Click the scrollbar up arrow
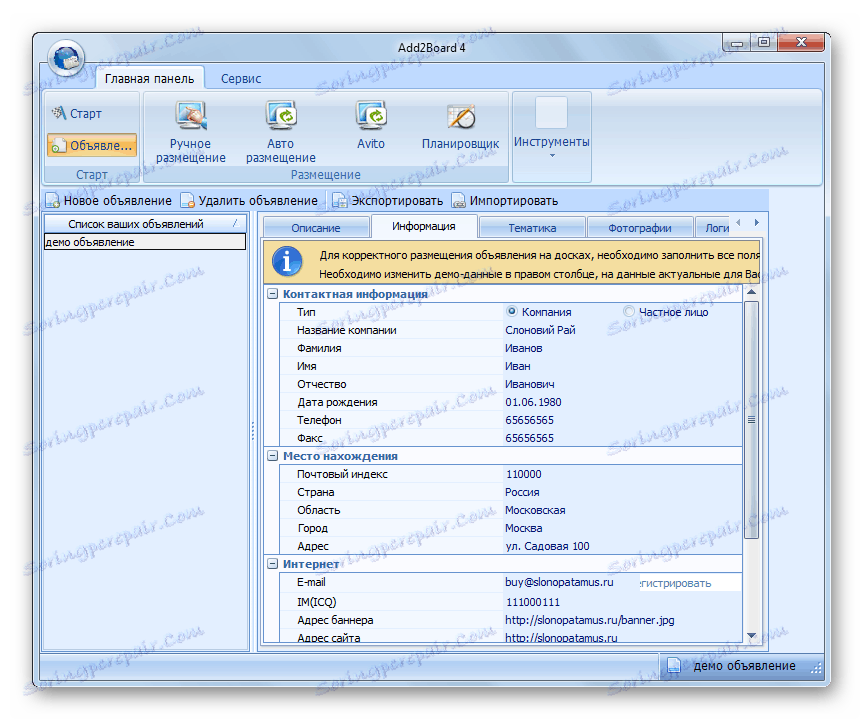The image size is (864, 720). pyautogui.click(x=751, y=292)
